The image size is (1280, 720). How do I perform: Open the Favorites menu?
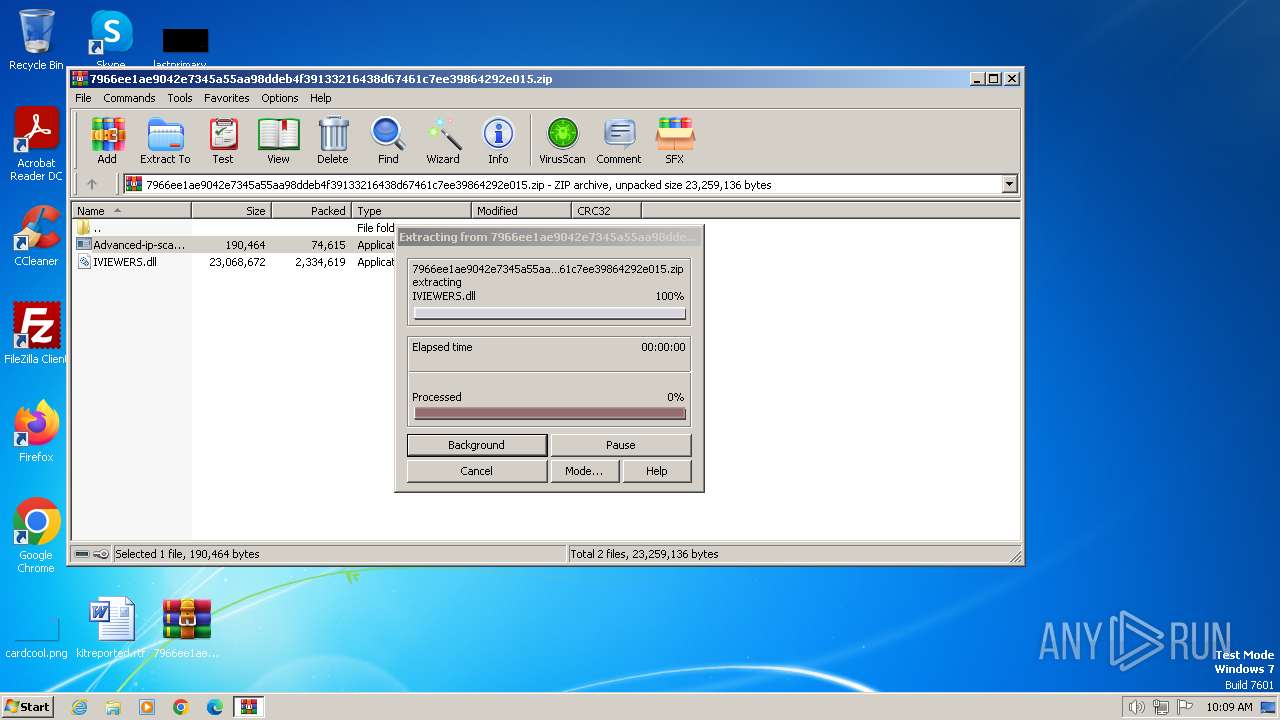227,98
